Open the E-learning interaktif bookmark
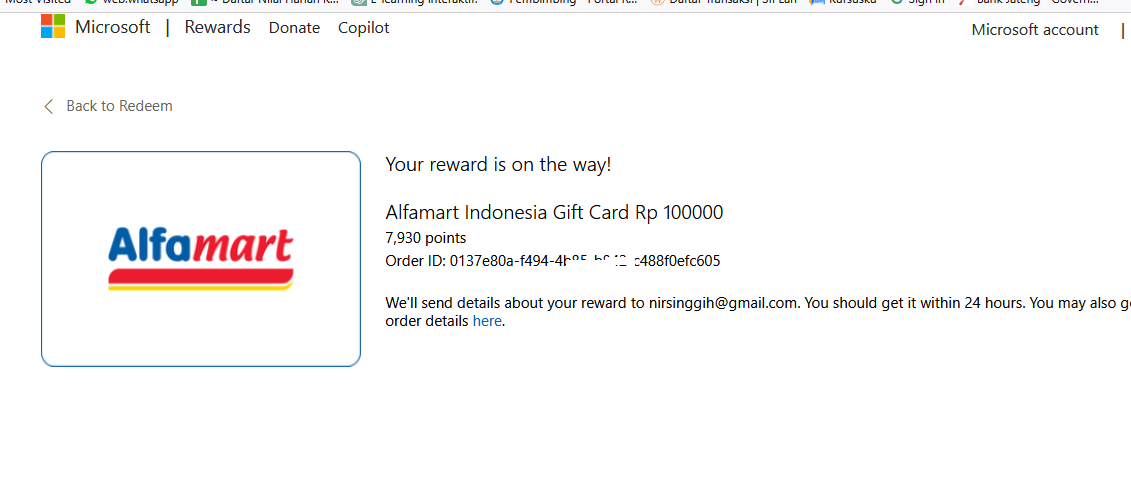This screenshot has height=491, width=1131. pos(415,2)
